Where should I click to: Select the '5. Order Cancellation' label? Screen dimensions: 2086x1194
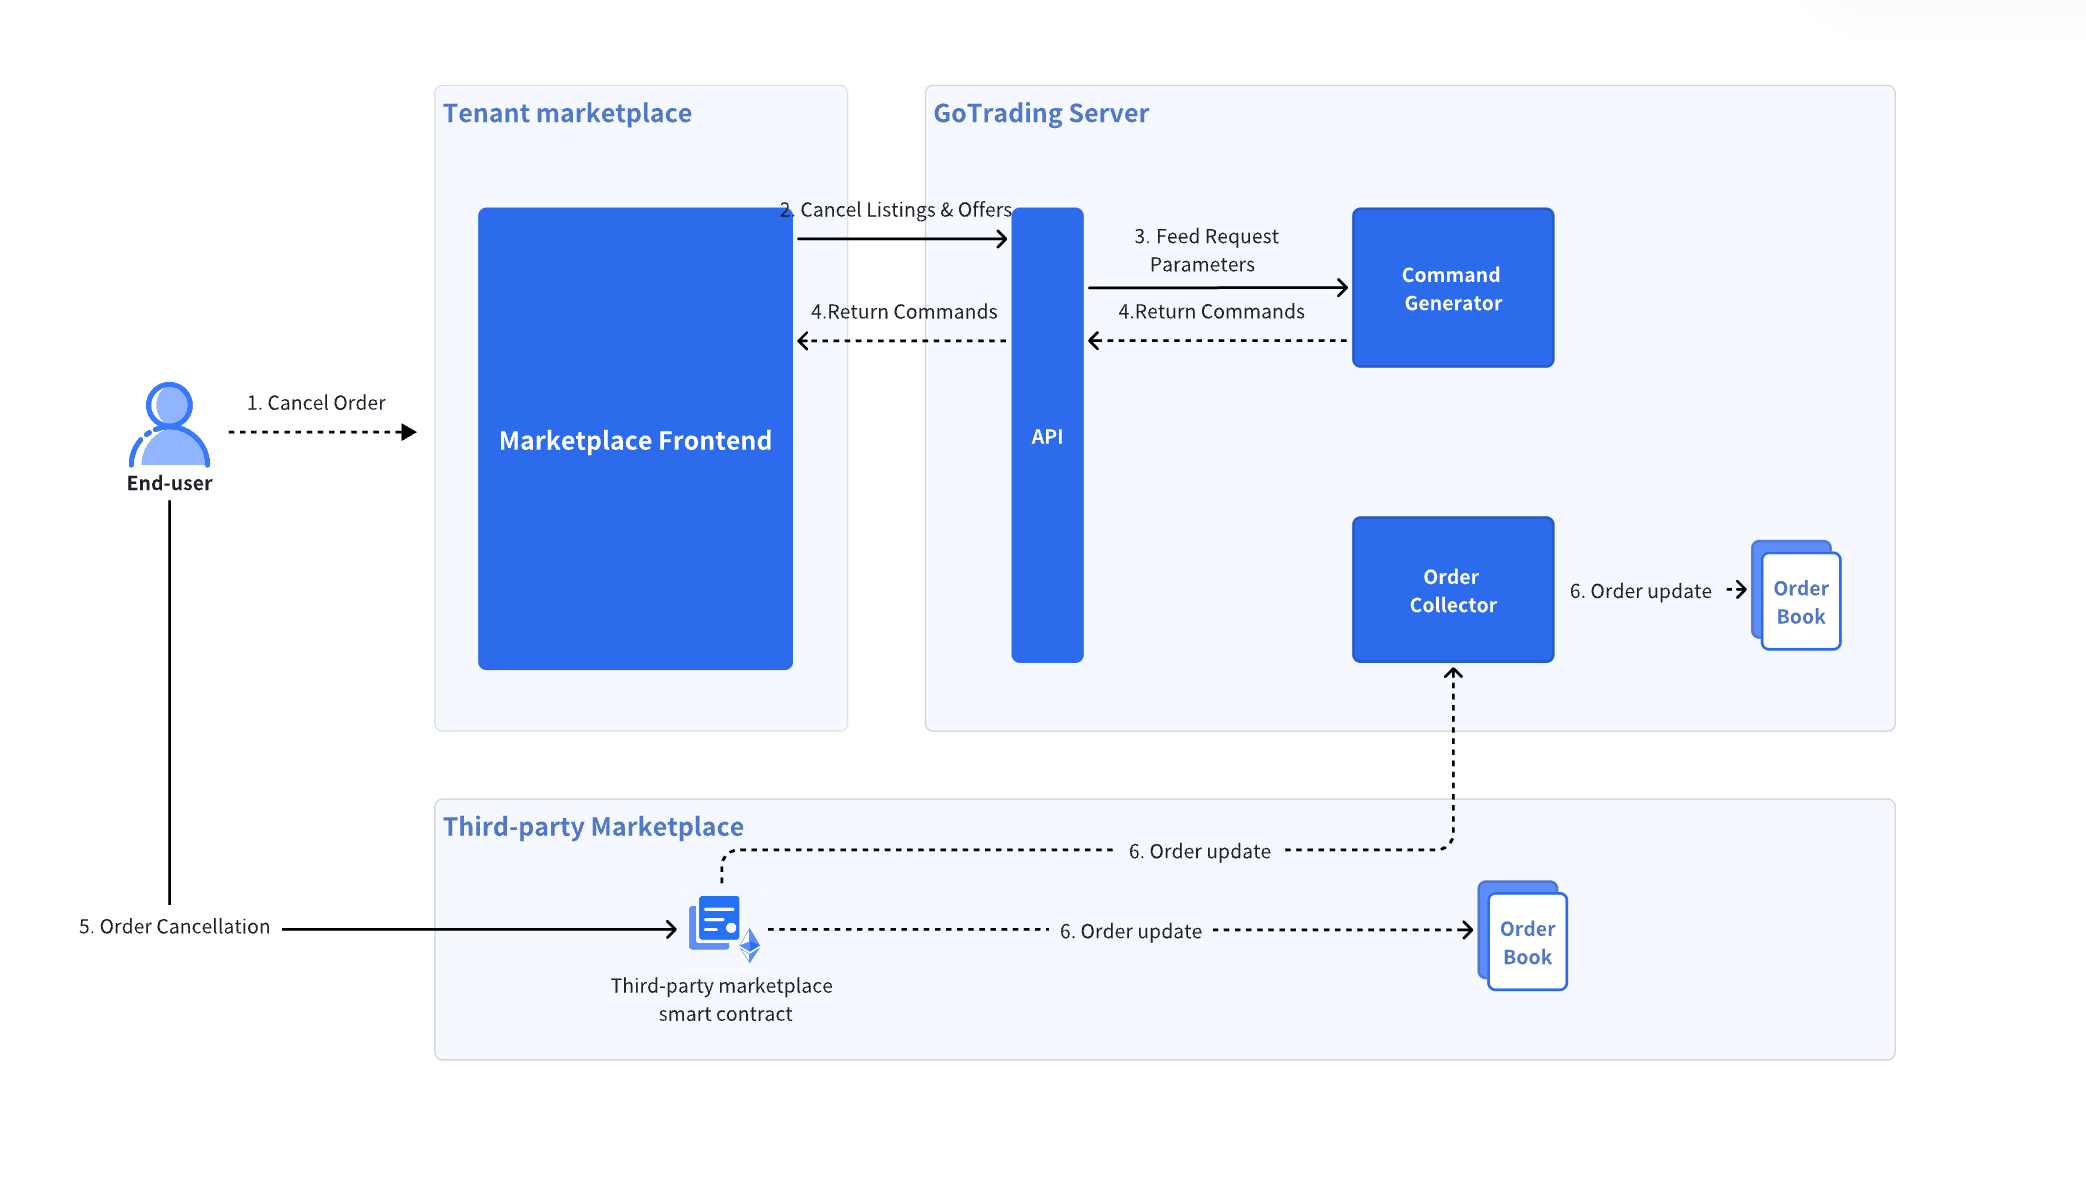174,927
